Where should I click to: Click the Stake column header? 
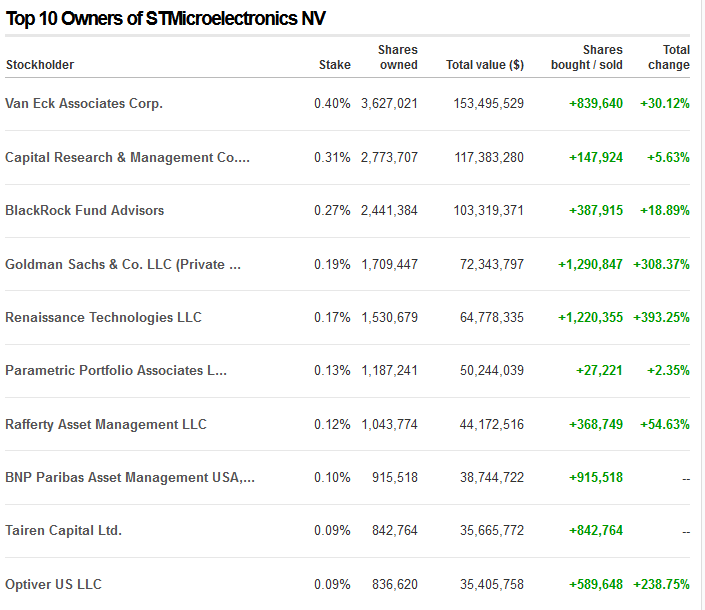(x=335, y=65)
